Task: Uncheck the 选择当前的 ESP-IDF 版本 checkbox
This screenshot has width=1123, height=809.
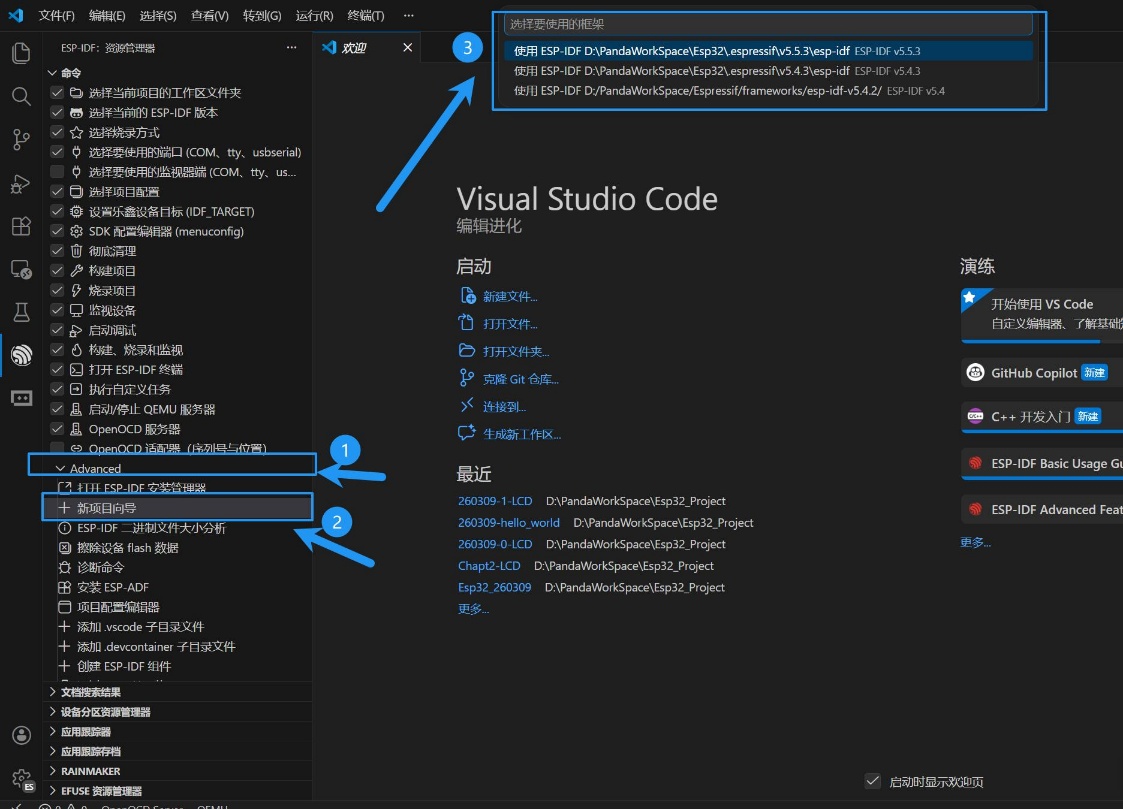Action: pos(57,112)
